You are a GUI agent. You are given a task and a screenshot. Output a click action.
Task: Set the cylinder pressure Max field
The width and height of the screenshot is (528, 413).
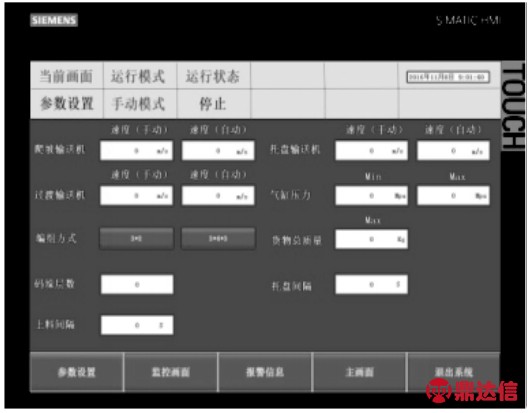453,195
